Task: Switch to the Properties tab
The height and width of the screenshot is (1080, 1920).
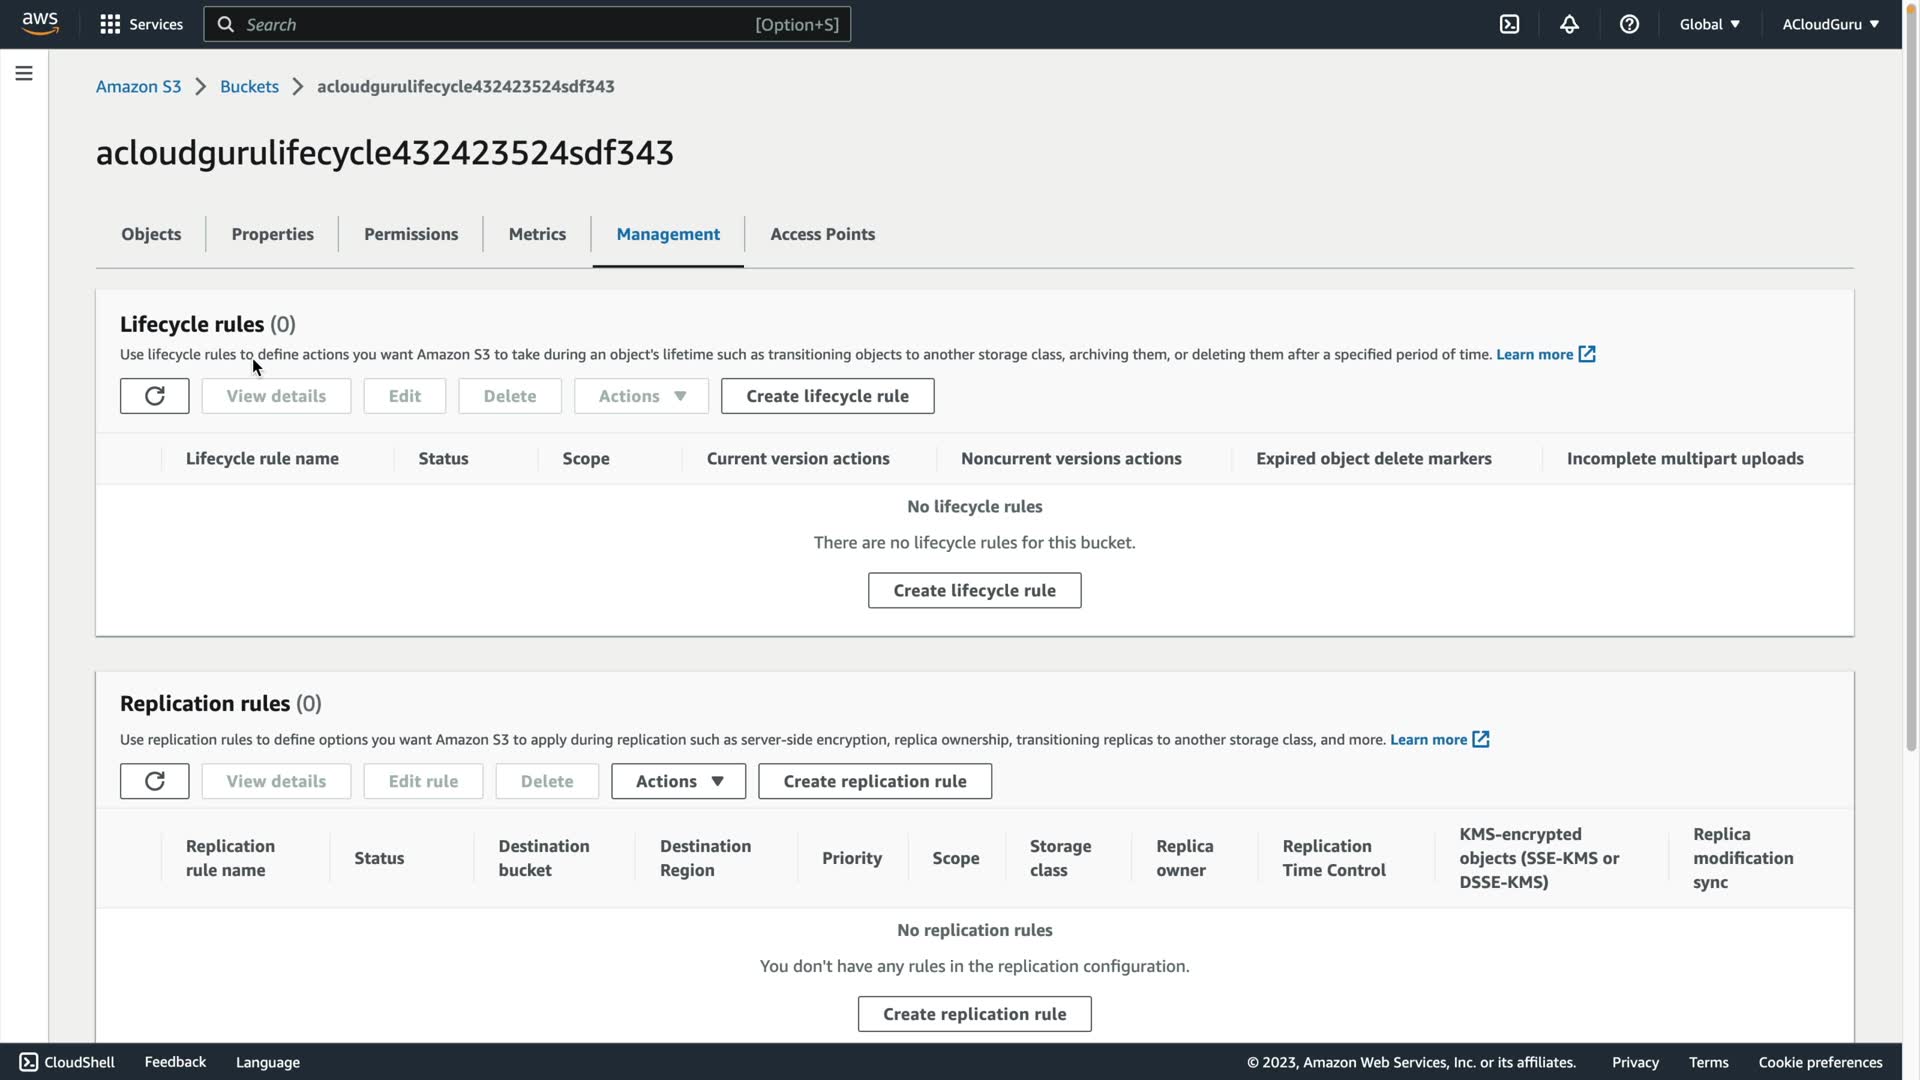Action: coord(272,234)
